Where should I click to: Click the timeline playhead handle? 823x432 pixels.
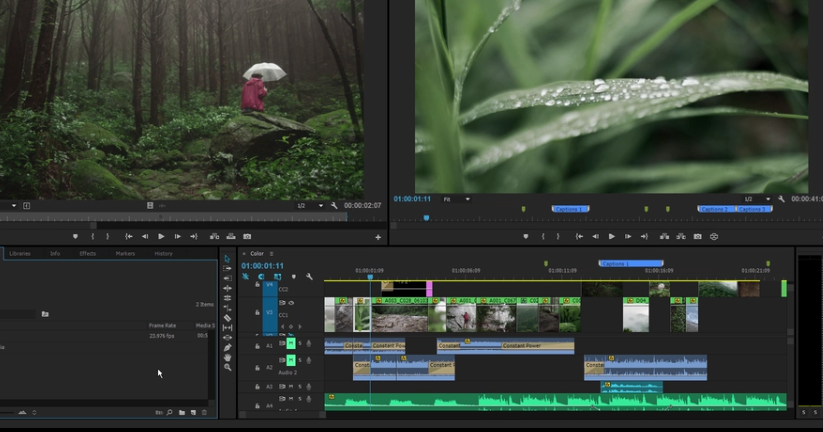coord(370,277)
